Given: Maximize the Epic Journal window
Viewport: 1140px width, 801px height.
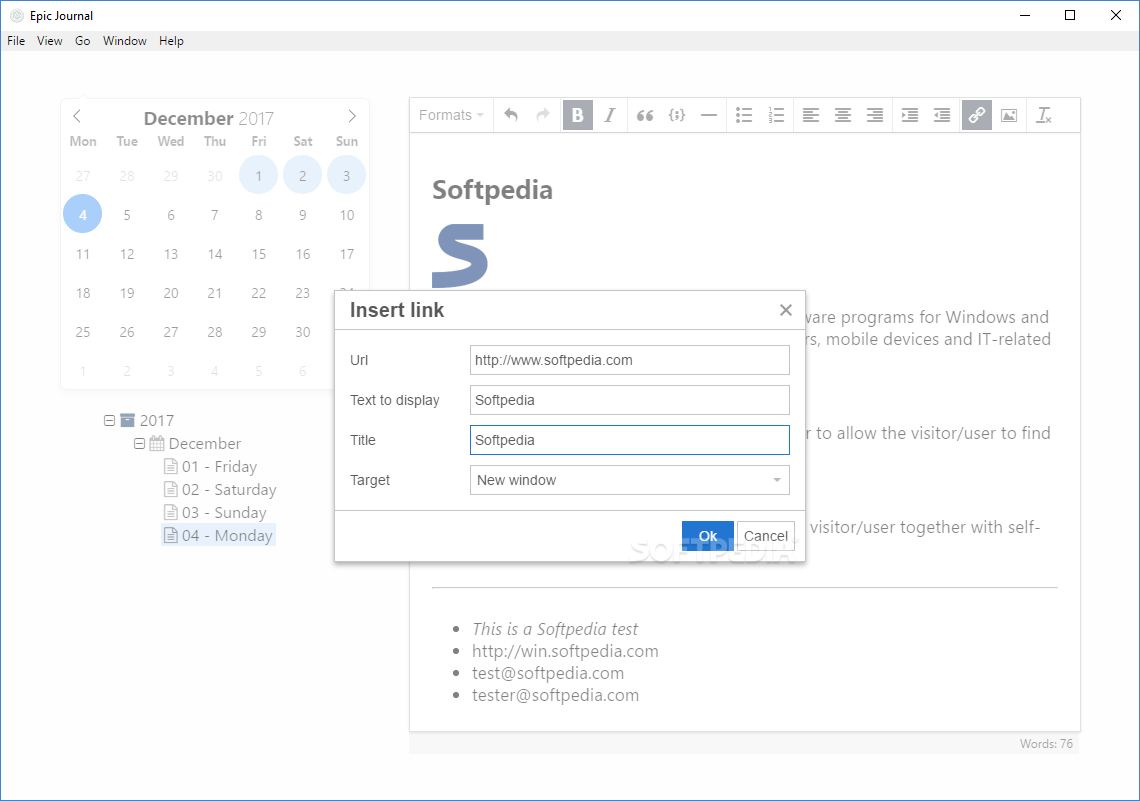Looking at the screenshot, I should pyautogui.click(x=1069, y=15).
